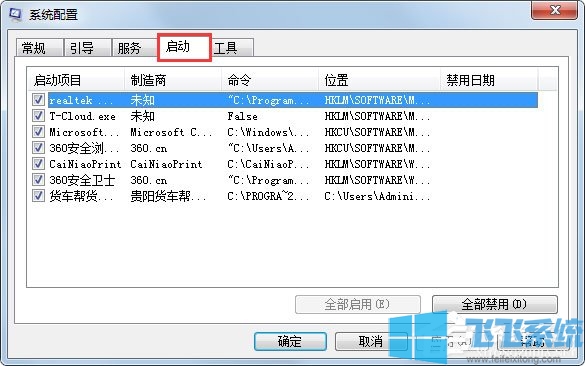This screenshot has width=585, height=366.
Task: Click the 位置 column header
Action: pyautogui.click(x=379, y=80)
